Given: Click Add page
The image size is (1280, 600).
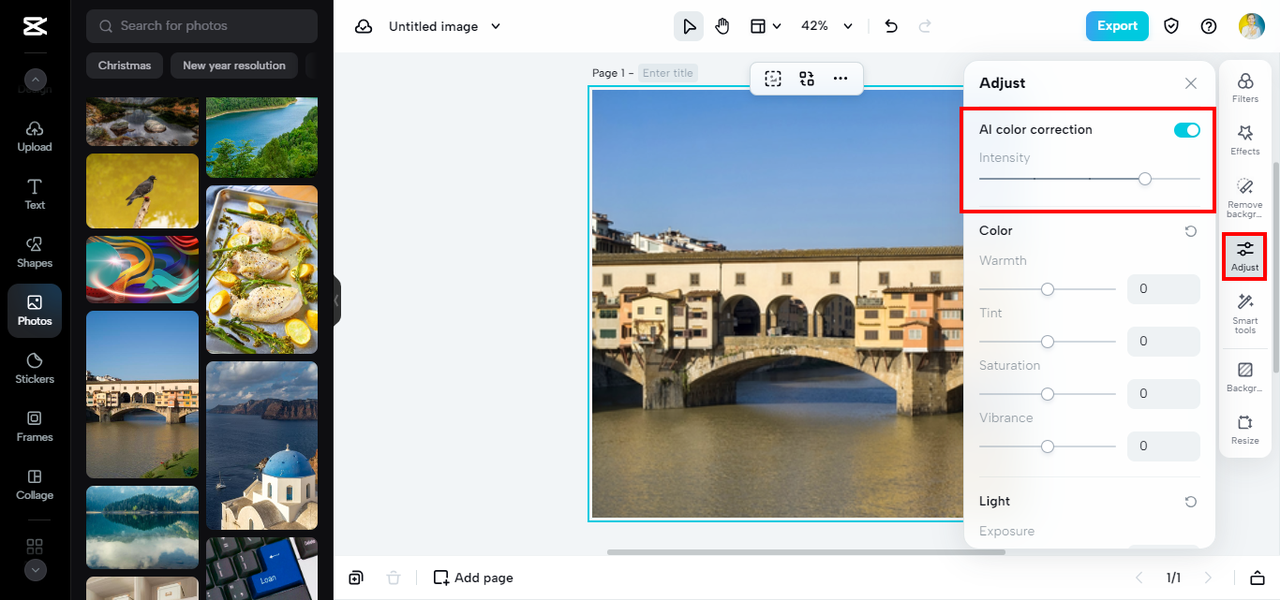Looking at the screenshot, I should [x=473, y=577].
